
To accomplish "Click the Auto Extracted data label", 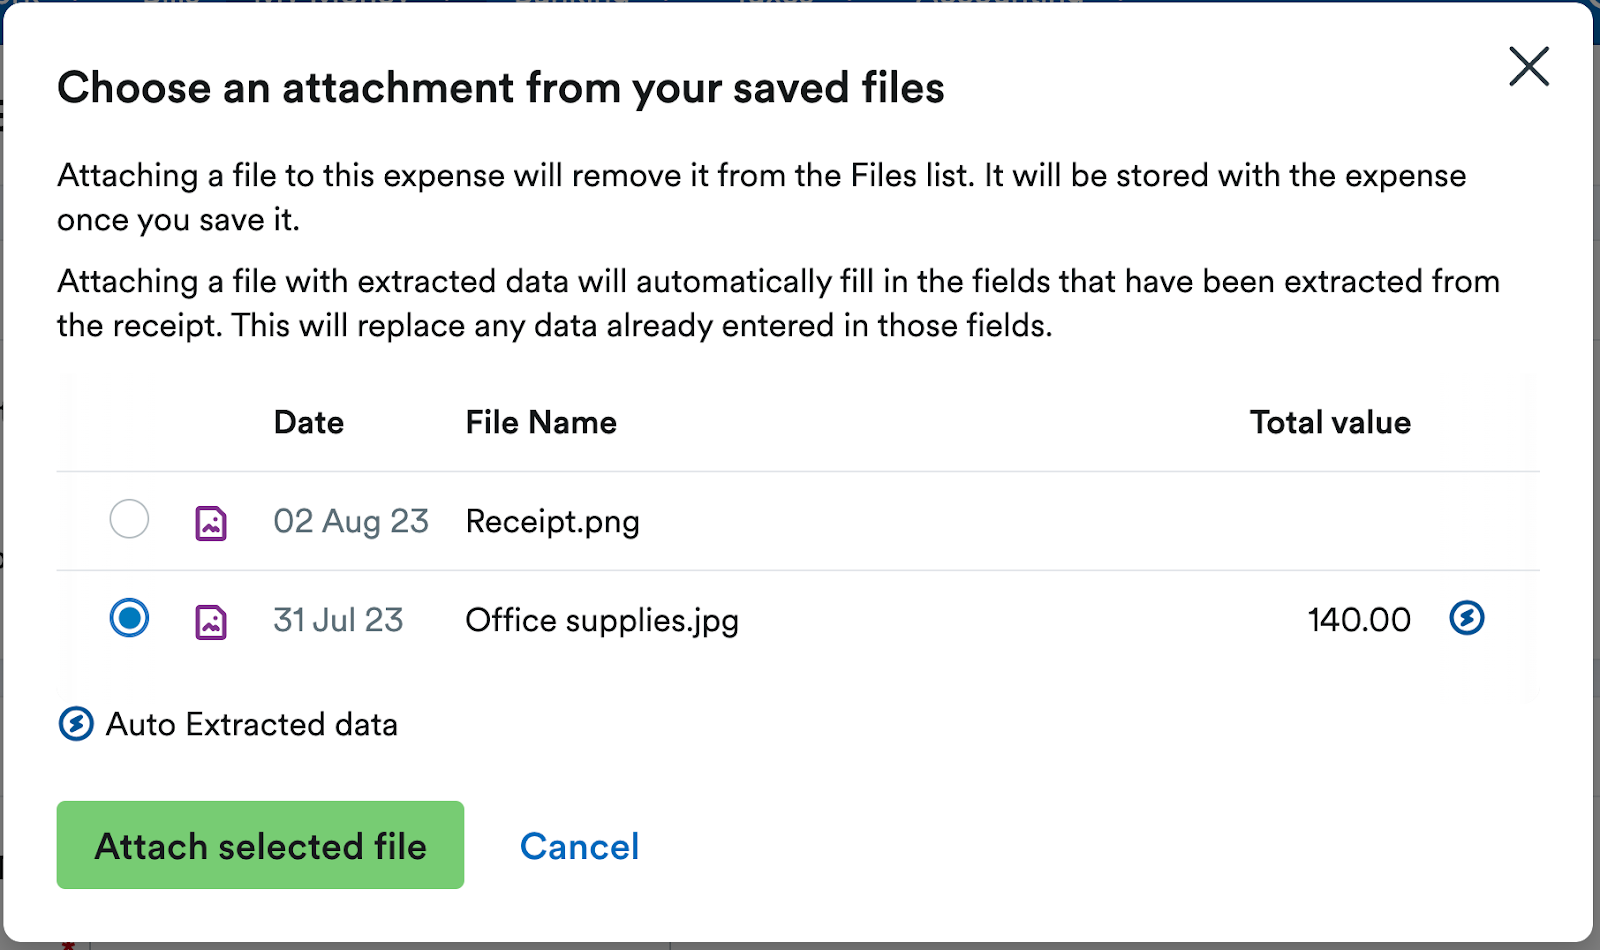I will 251,723.
